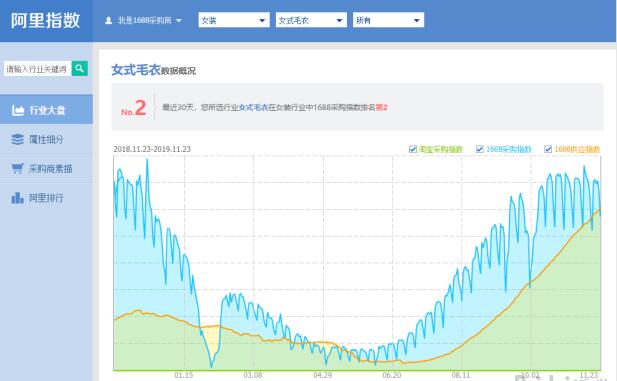Click the 阿里排行 bar chart icon
617x381 pixels.
18,198
